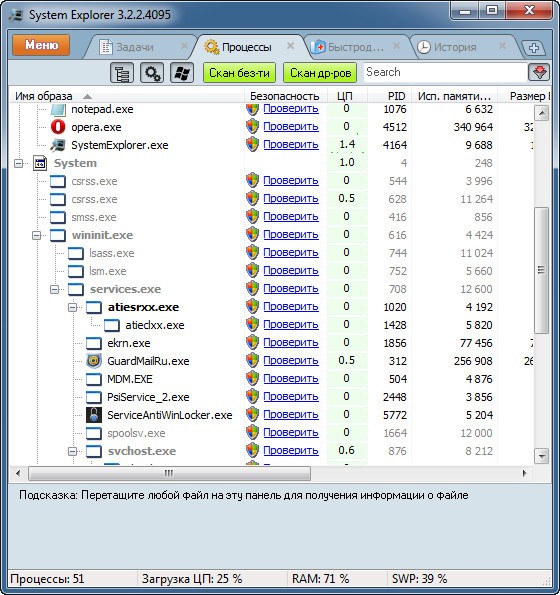Click the window icon of smss.exe
The height and width of the screenshot is (595, 560).
[58, 217]
